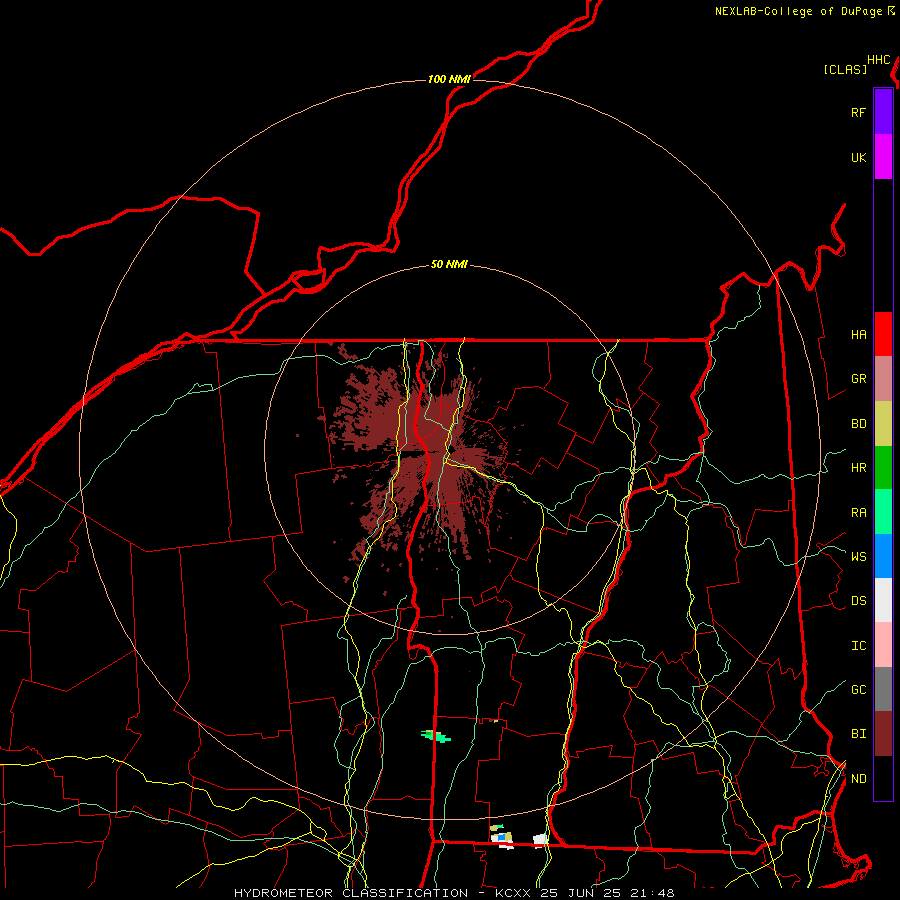This screenshot has height=900, width=900.
Task: Click the 100 NMI range ring label
Action: [x=449, y=79]
